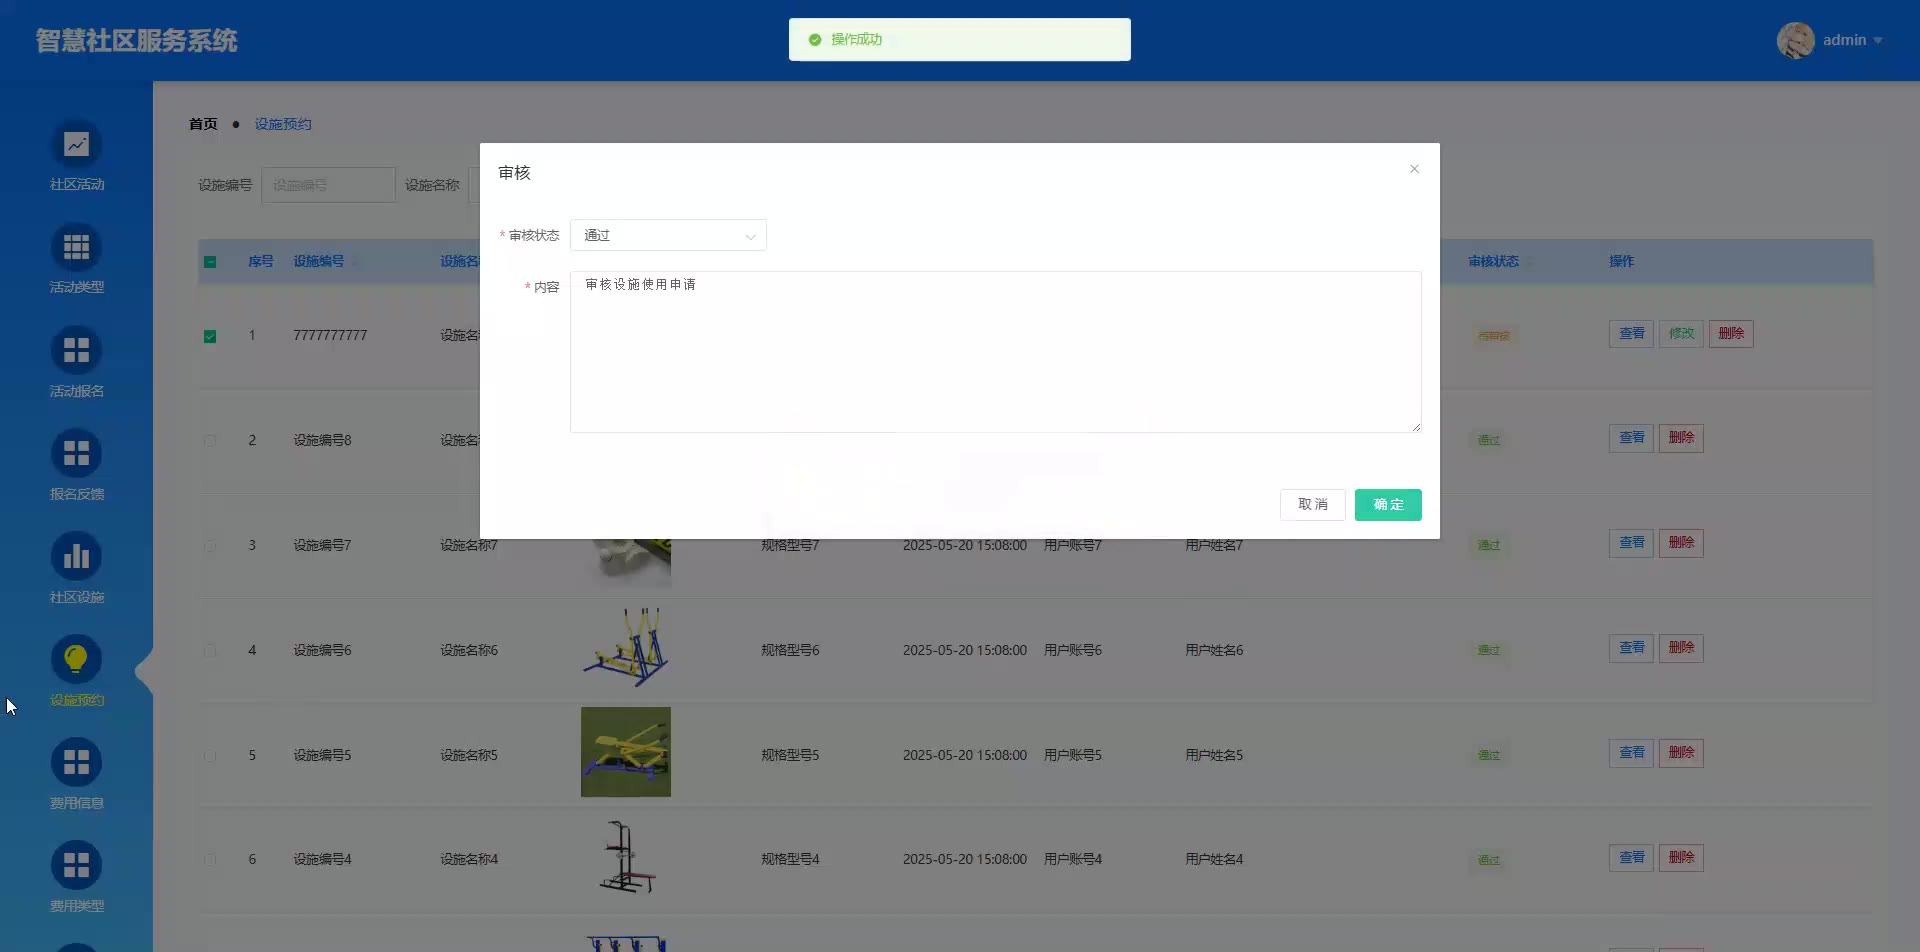This screenshot has width=1920, height=952.
Task: View details of 设施编号6 row
Action: 1631,648
